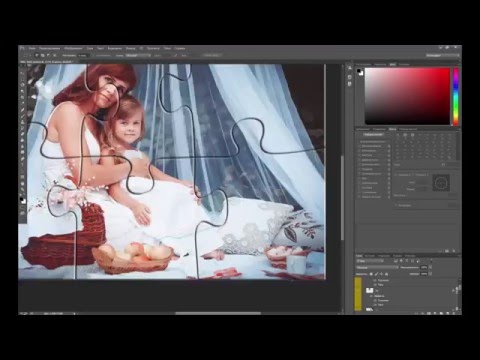Toggle the Scattering brush checkbox

pos(360,151)
